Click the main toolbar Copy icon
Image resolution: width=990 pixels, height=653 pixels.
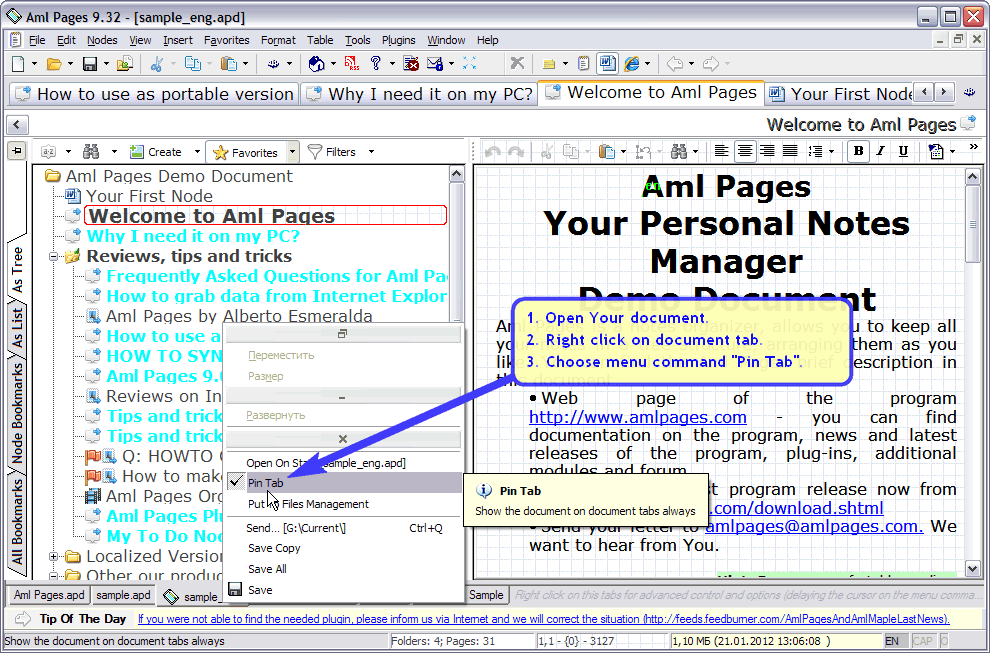(192, 63)
